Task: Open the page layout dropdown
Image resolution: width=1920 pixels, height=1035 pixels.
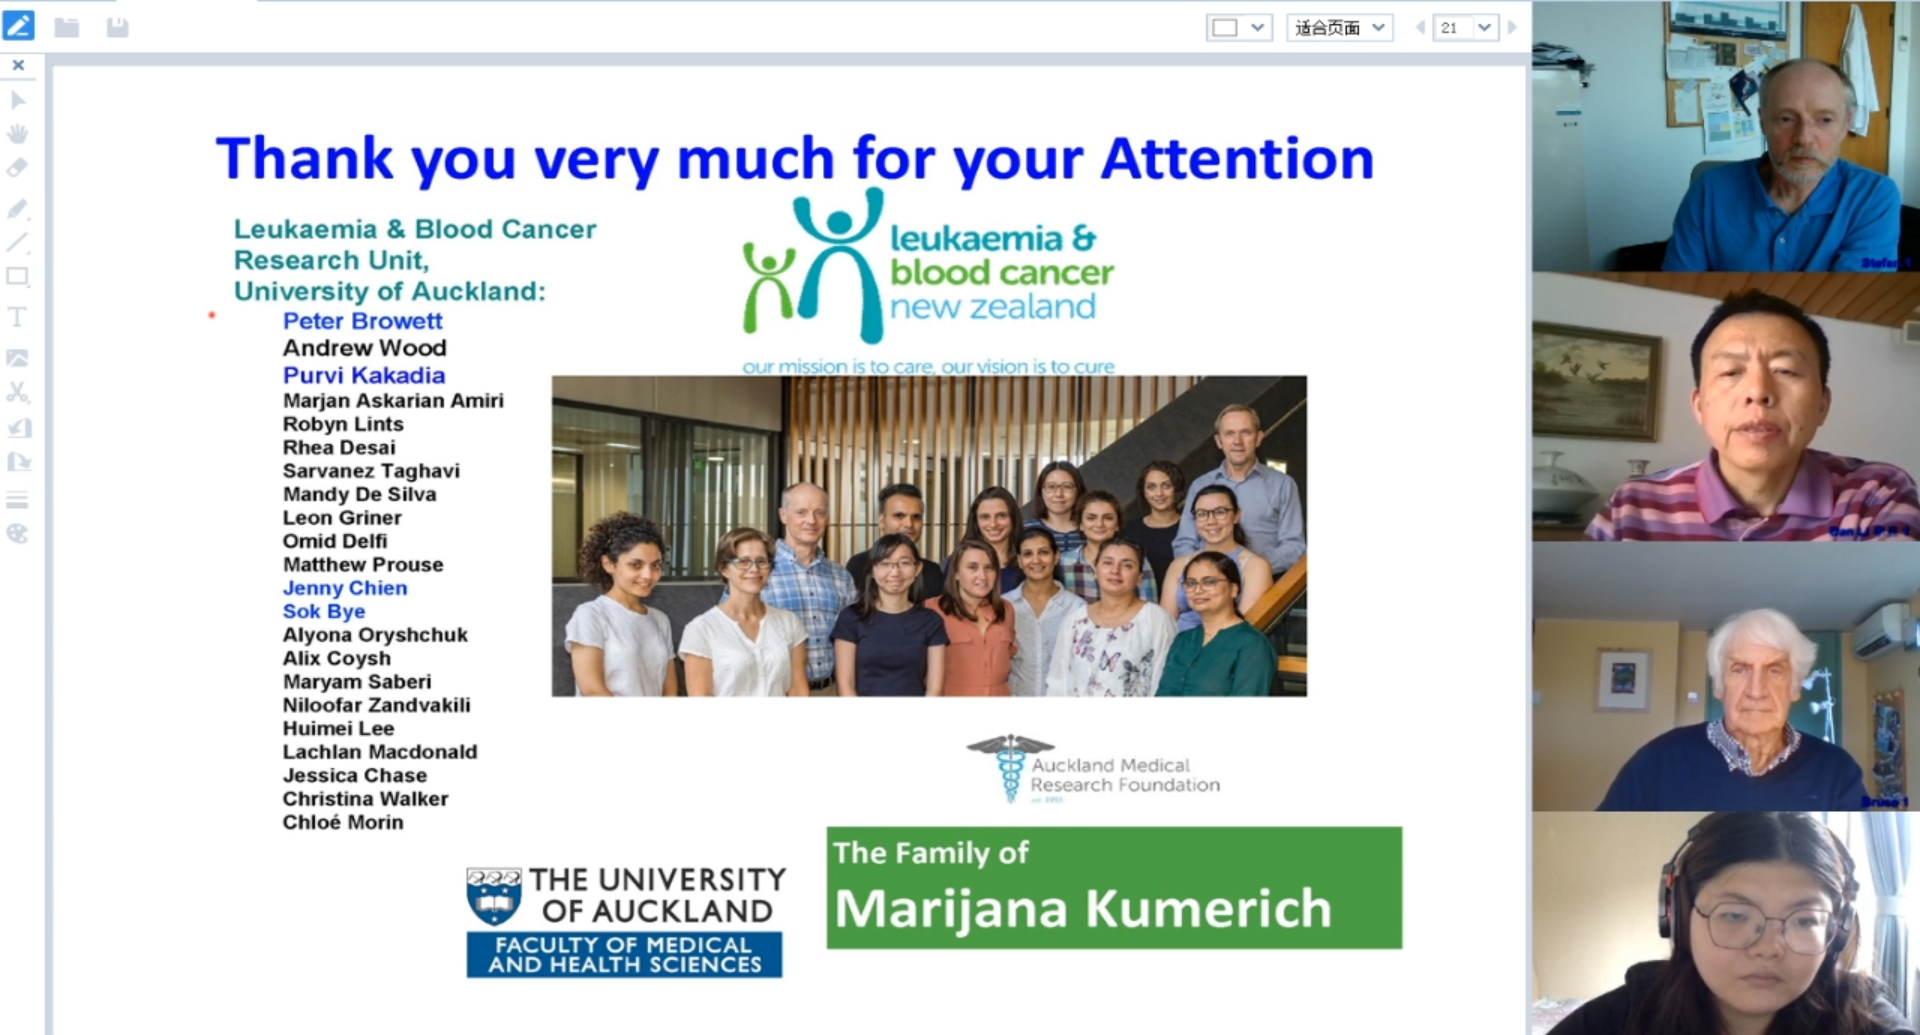Action: tap(1238, 28)
